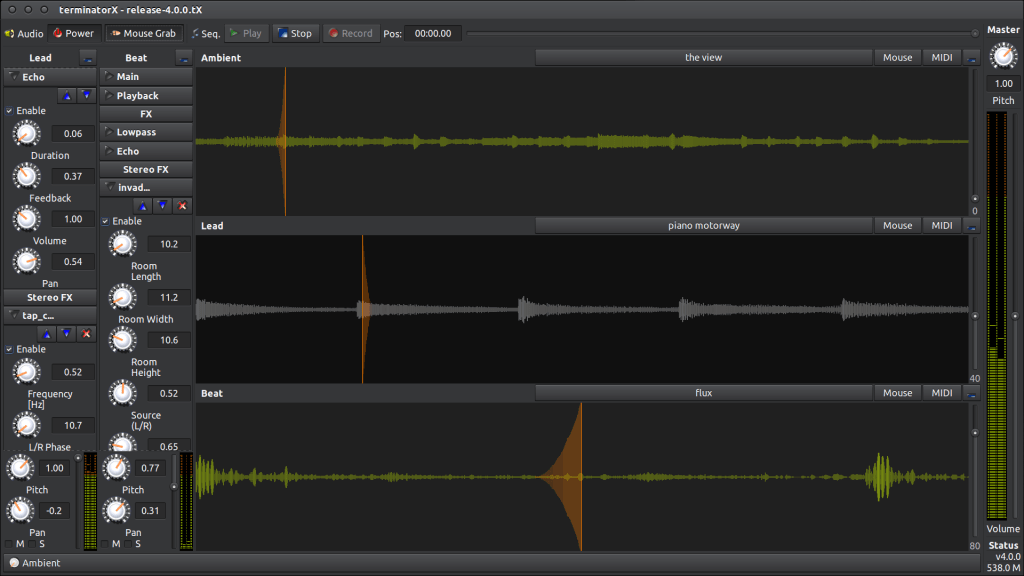Screen dimensions: 1024x576
Task: Remove the tap_c... effect with red X
Action: coord(87,333)
